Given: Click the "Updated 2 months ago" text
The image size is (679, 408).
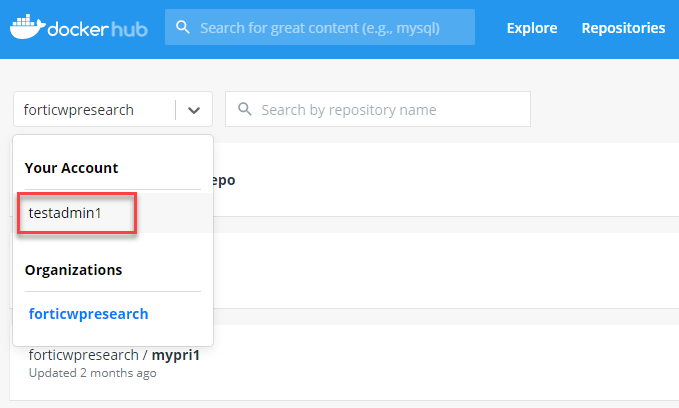Looking at the screenshot, I should coord(92,374).
